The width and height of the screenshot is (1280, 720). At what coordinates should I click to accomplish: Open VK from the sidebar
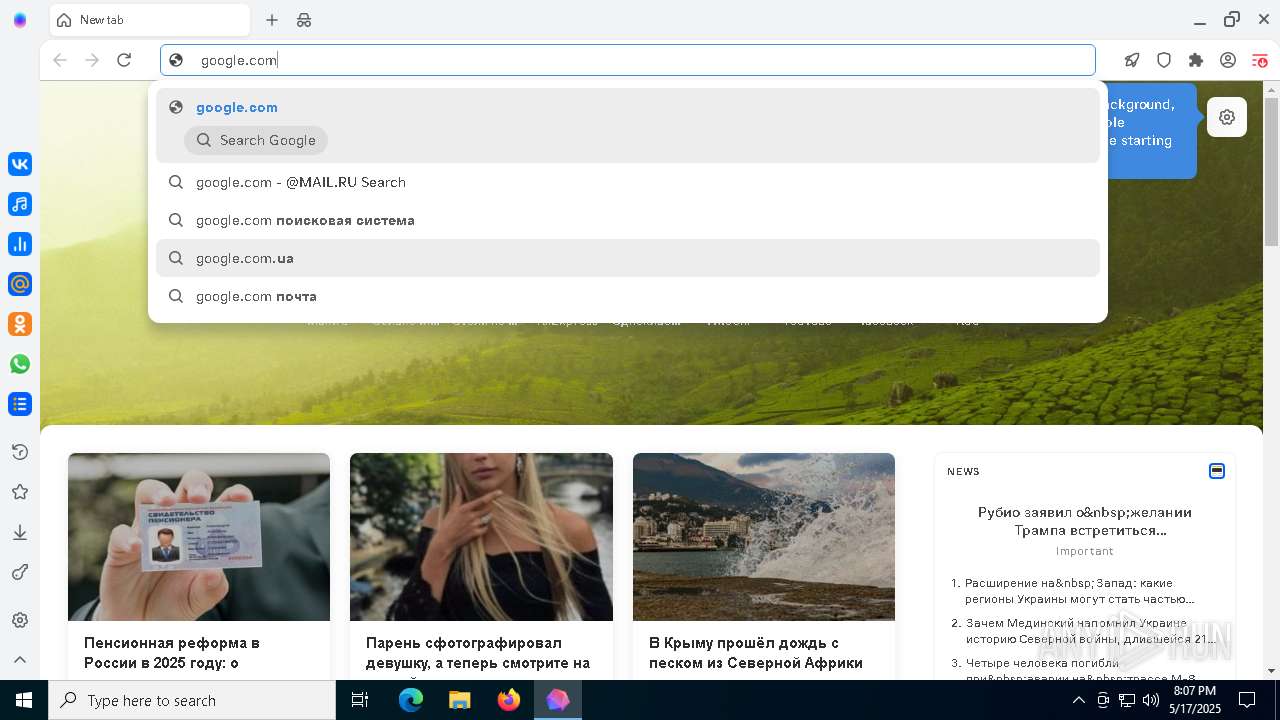[x=20, y=164]
